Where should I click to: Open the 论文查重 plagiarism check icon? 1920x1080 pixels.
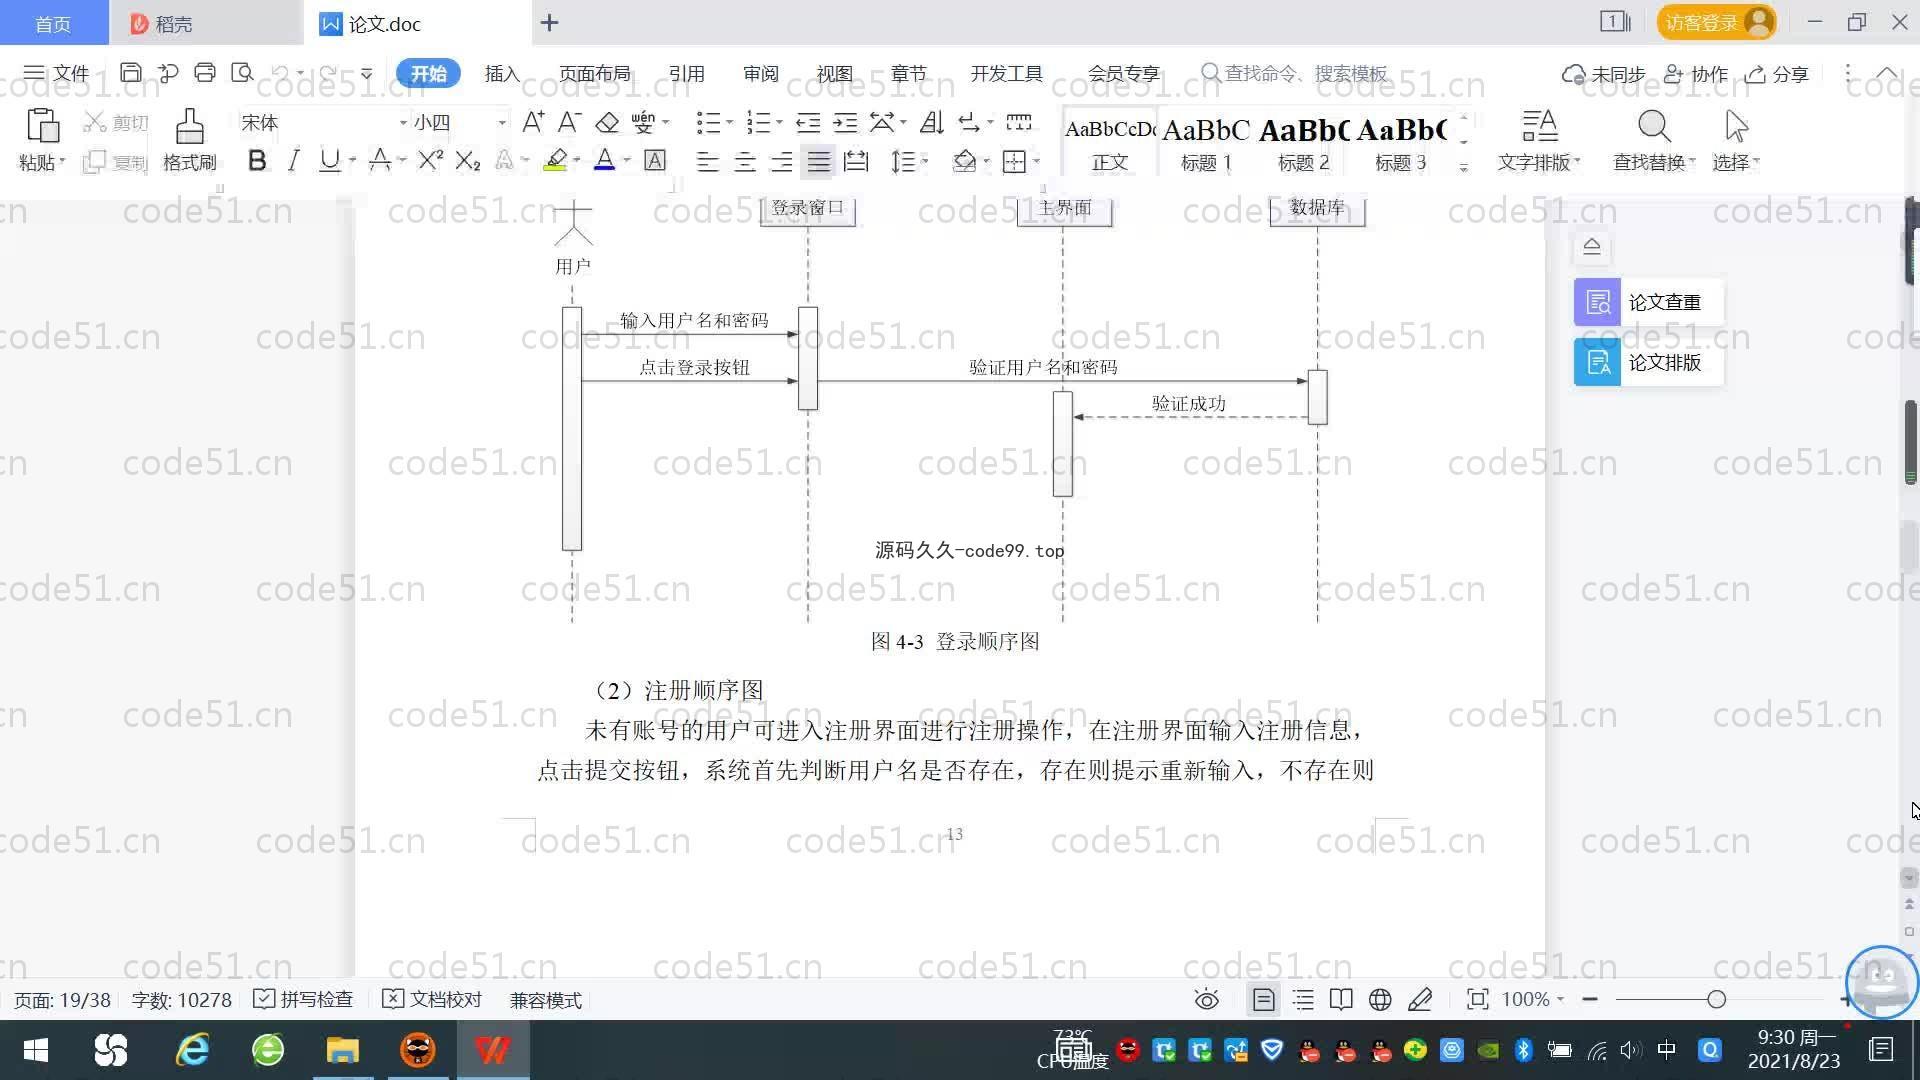1597,302
